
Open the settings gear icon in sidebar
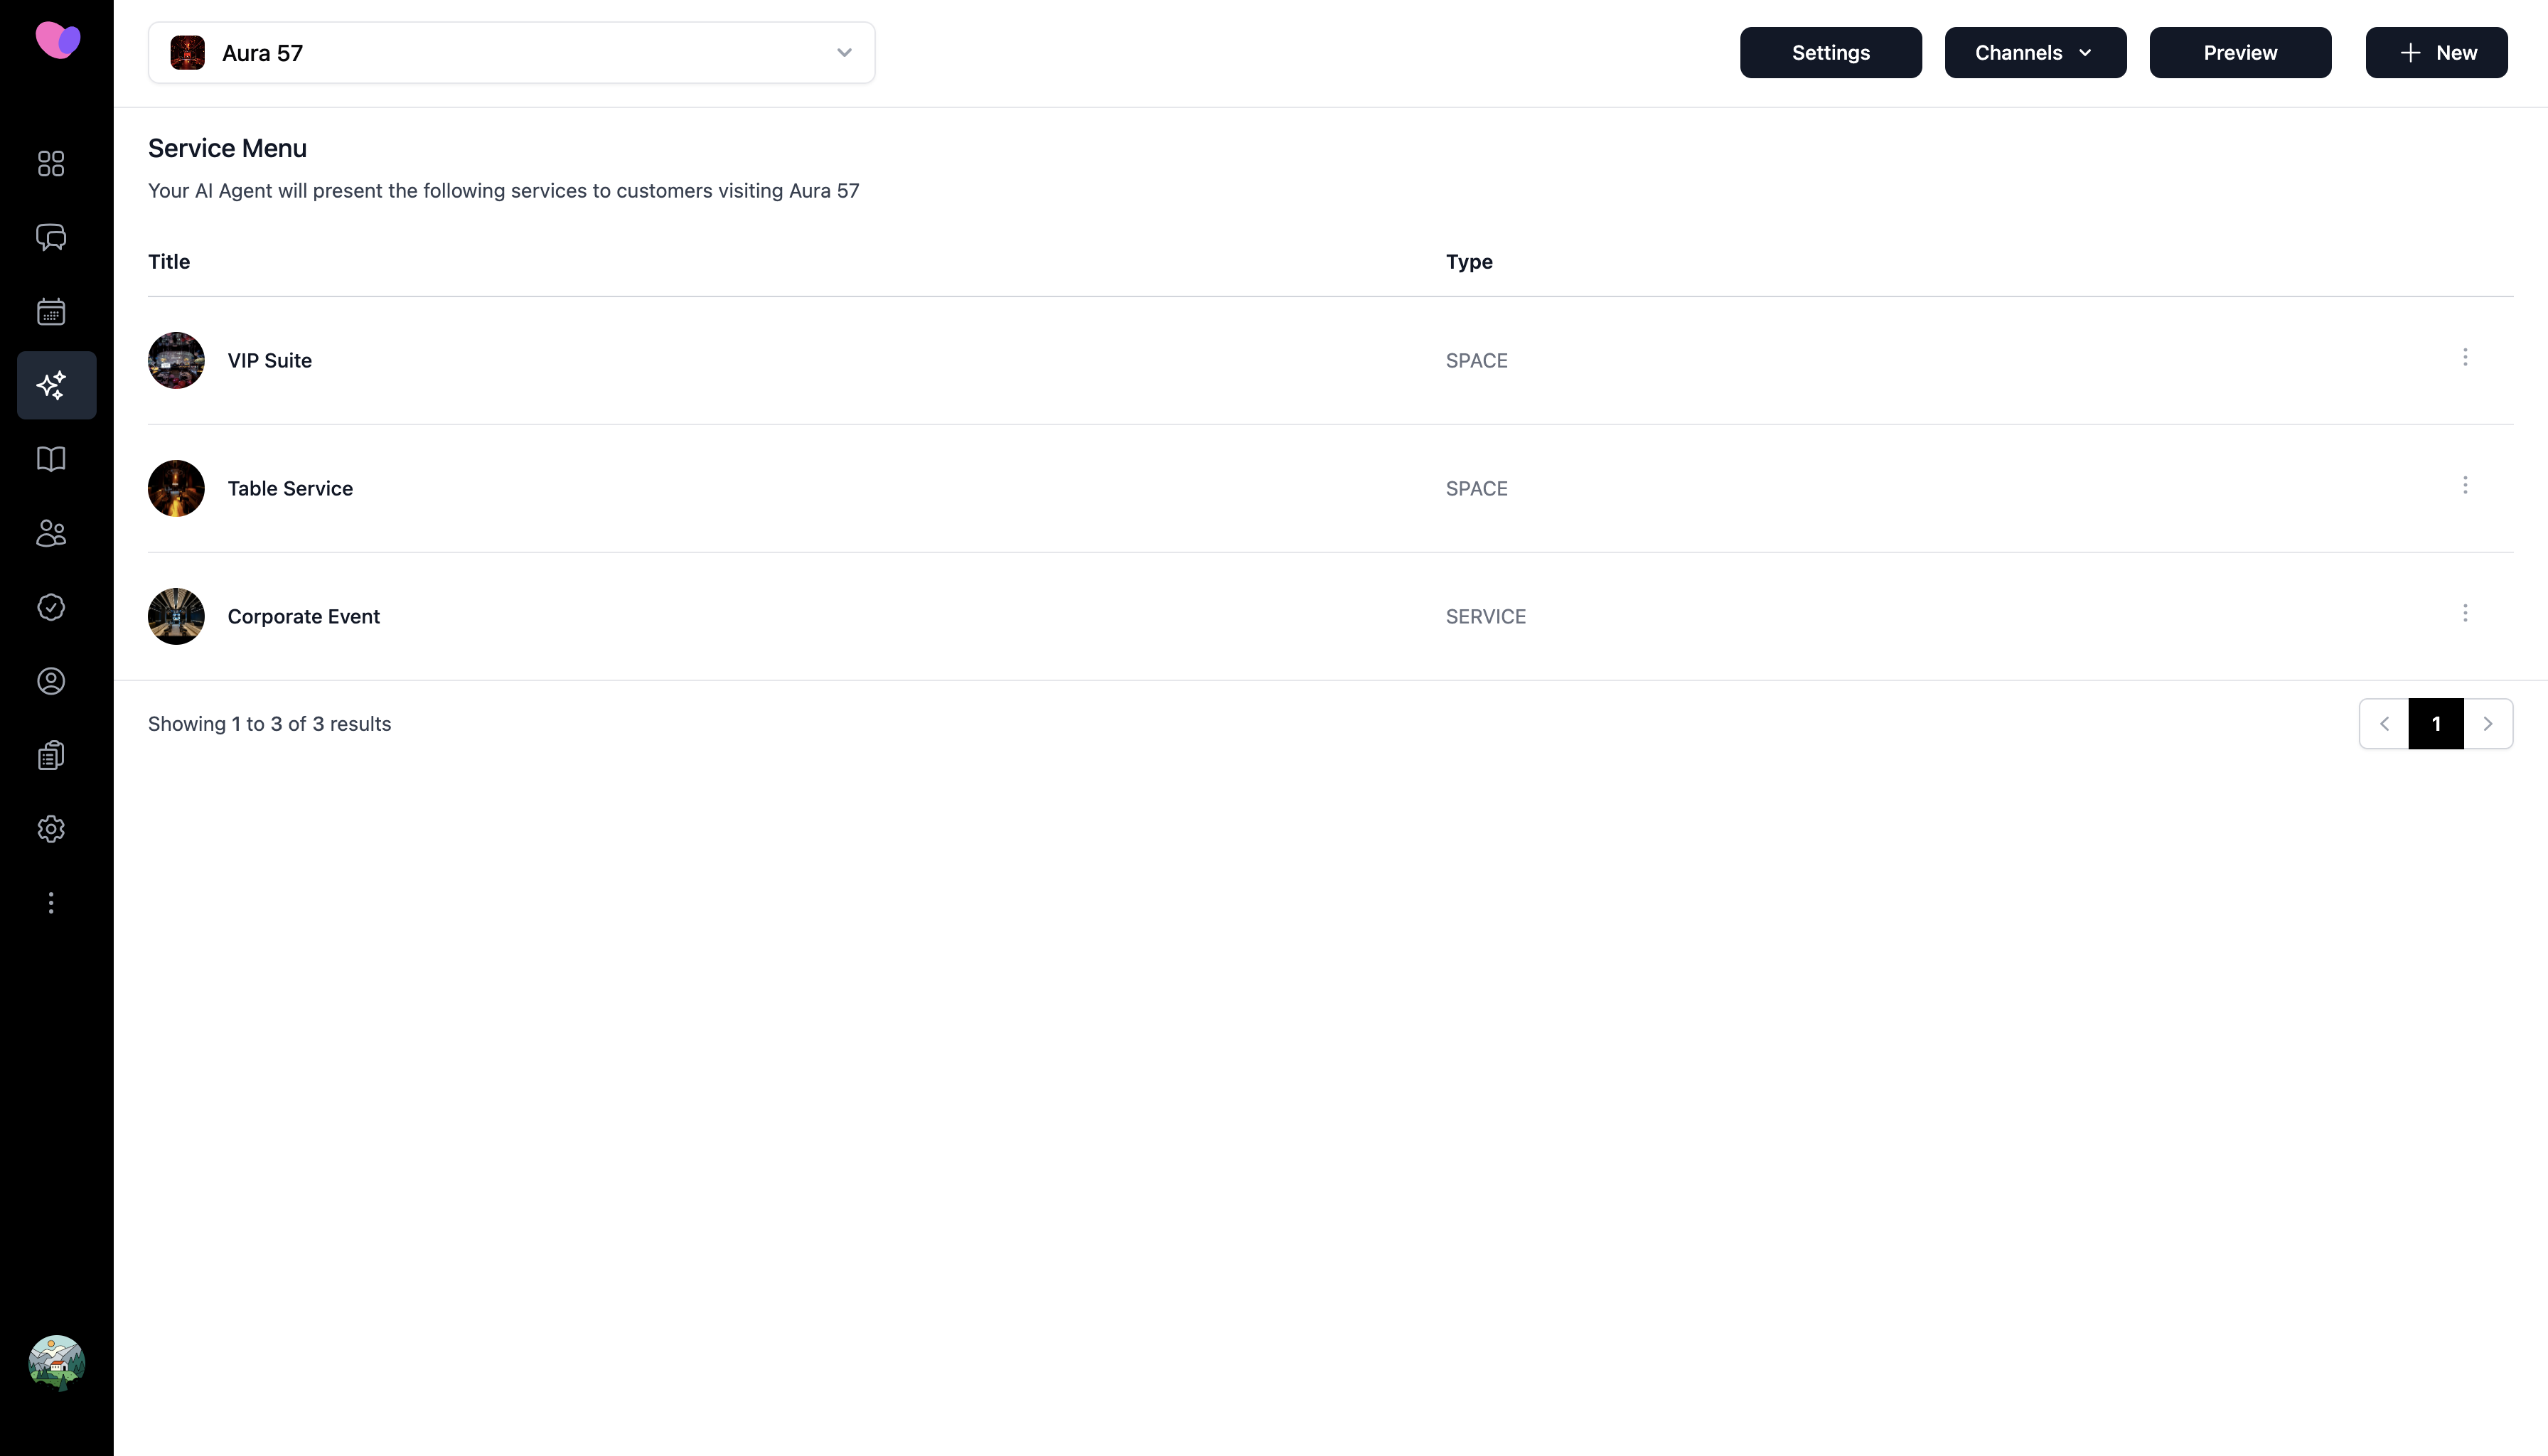tap(51, 829)
